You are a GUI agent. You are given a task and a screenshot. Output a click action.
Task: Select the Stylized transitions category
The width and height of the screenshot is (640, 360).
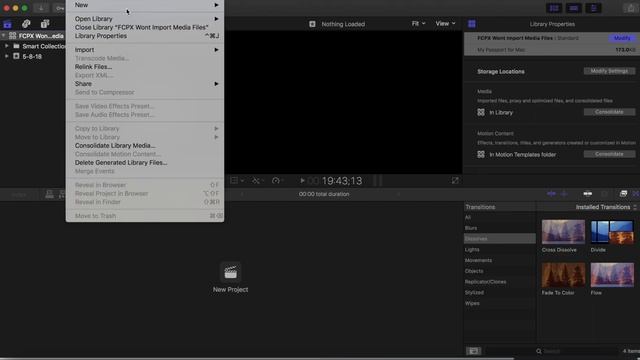coord(500,293)
